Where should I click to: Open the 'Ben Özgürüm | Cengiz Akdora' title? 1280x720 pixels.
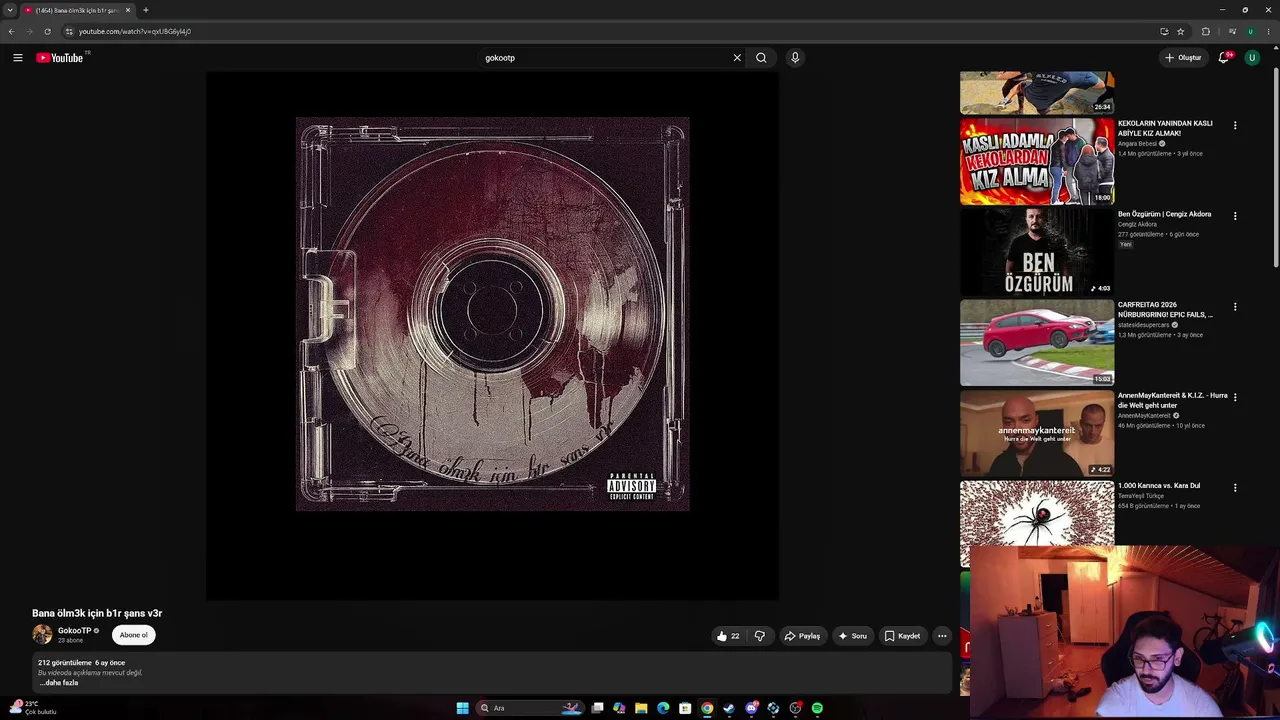[1164, 214]
